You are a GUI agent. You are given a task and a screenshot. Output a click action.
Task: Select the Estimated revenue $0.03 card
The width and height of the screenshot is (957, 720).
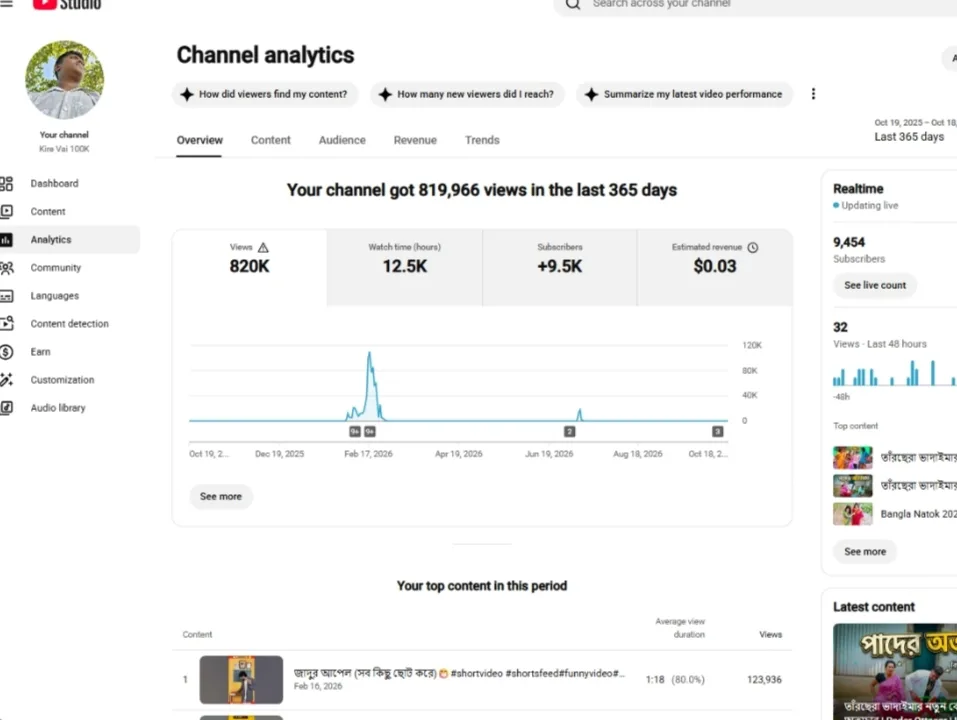tap(715, 267)
